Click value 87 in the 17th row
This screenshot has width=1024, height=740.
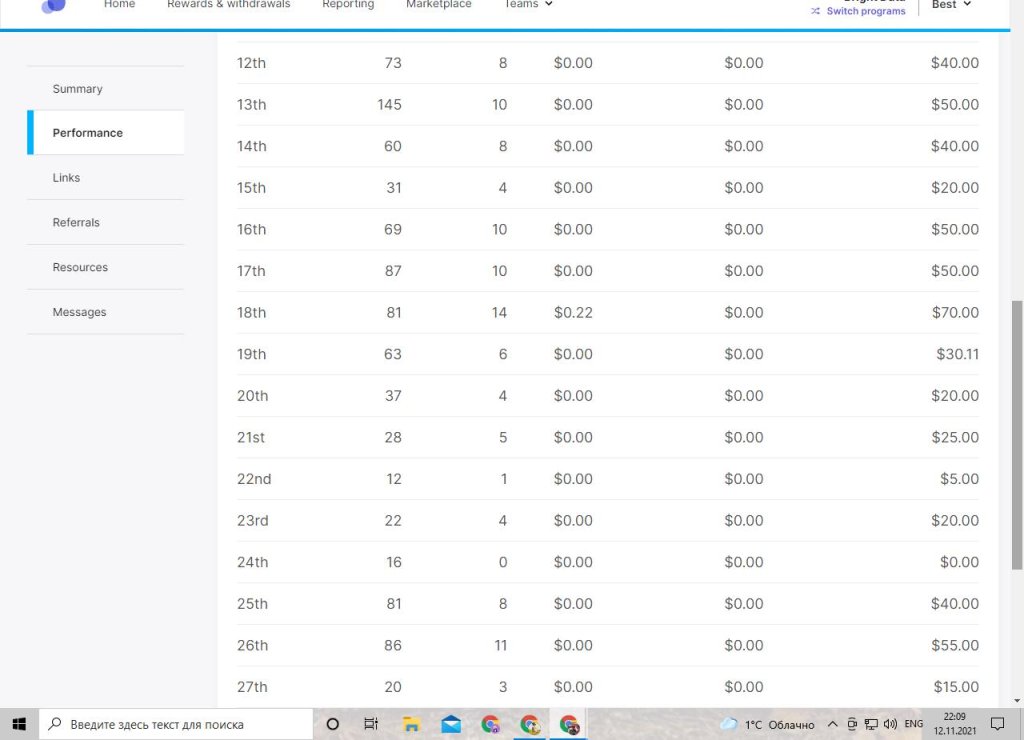pos(393,271)
